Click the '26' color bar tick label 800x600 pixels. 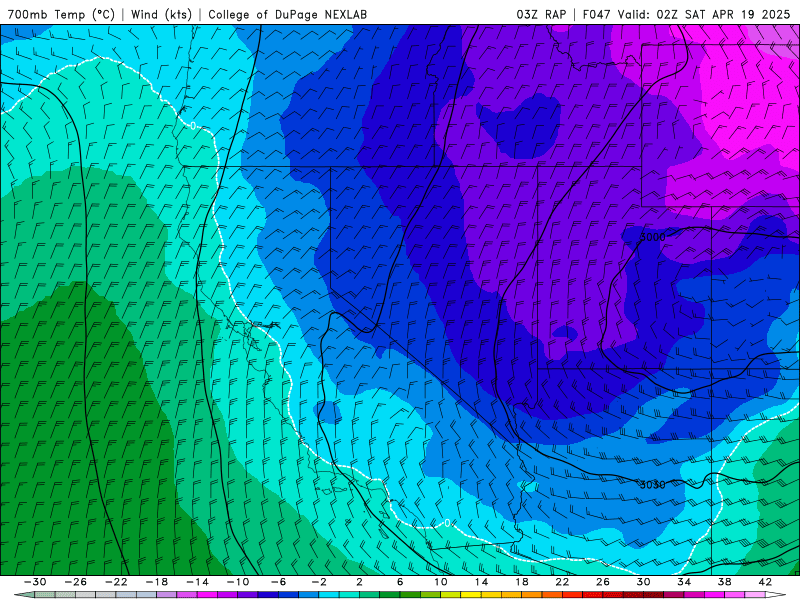(603, 582)
